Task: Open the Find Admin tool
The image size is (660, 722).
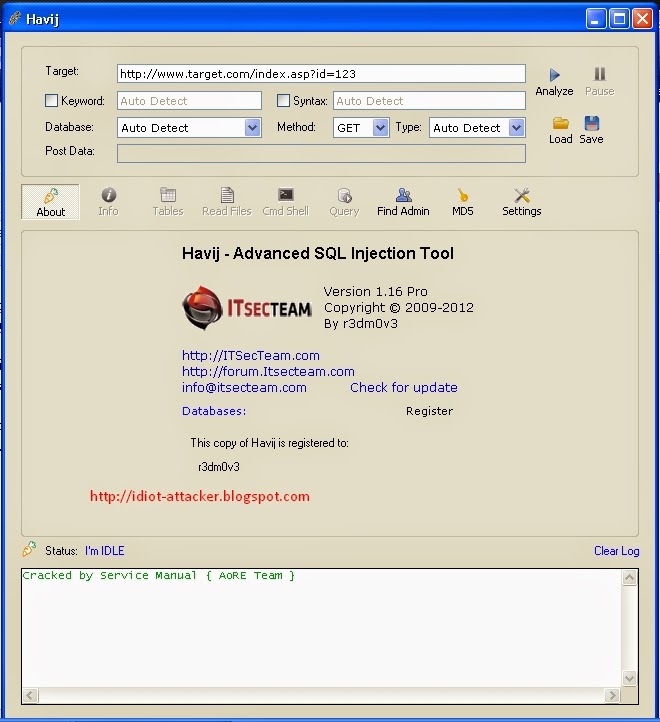Action: tap(403, 202)
